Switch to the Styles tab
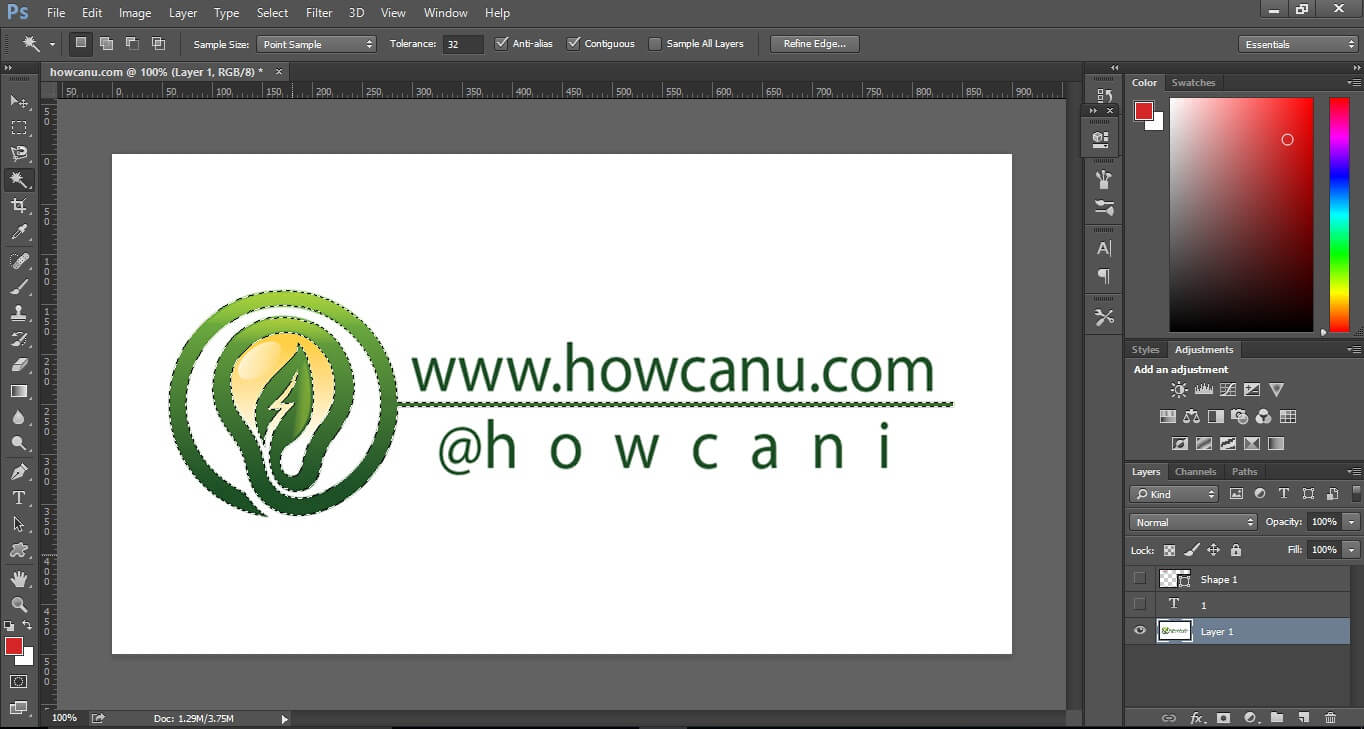The image size is (1364, 729). pos(1145,350)
